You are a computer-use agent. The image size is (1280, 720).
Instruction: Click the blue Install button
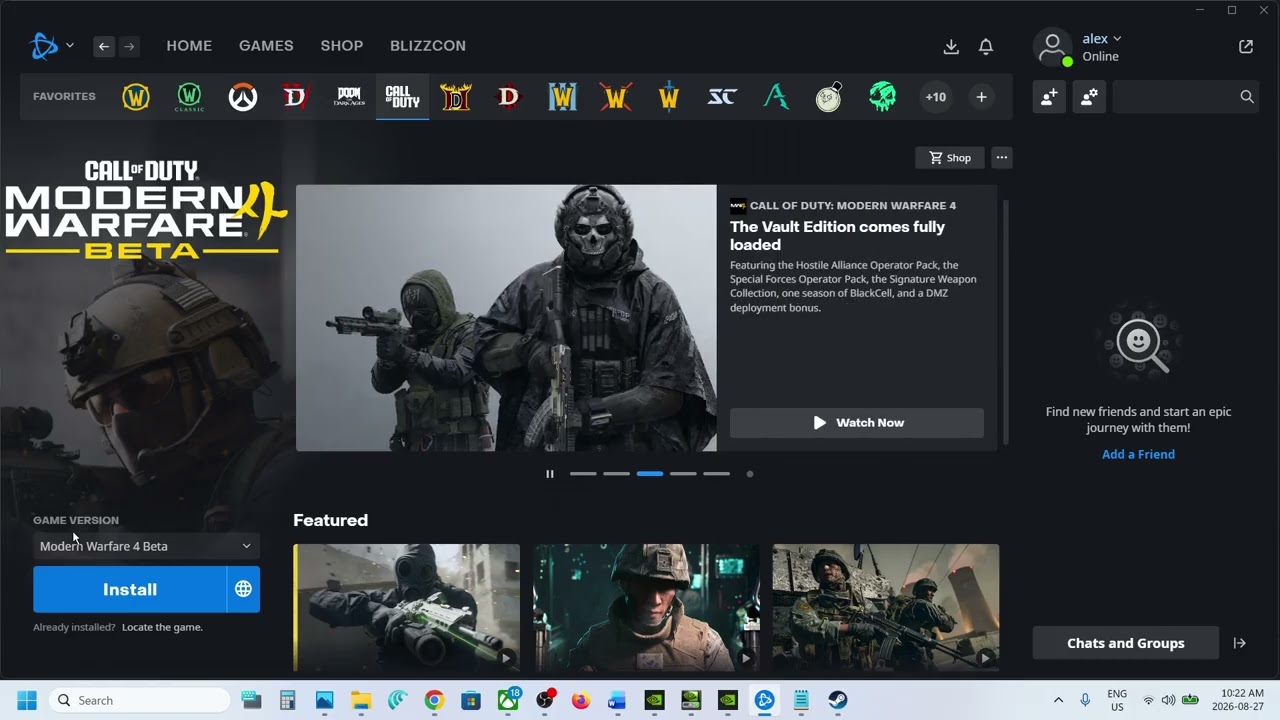click(130, 589)
